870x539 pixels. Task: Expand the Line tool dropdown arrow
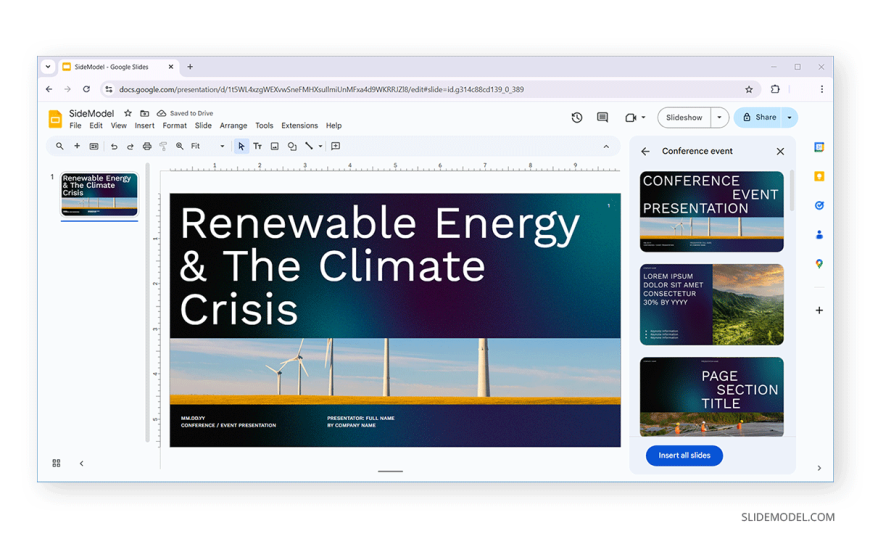coord(320,147)
